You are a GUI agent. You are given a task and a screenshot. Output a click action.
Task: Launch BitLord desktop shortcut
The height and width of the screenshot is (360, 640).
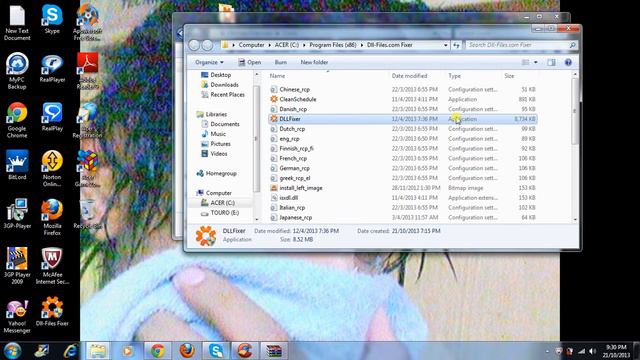[17, 165]
